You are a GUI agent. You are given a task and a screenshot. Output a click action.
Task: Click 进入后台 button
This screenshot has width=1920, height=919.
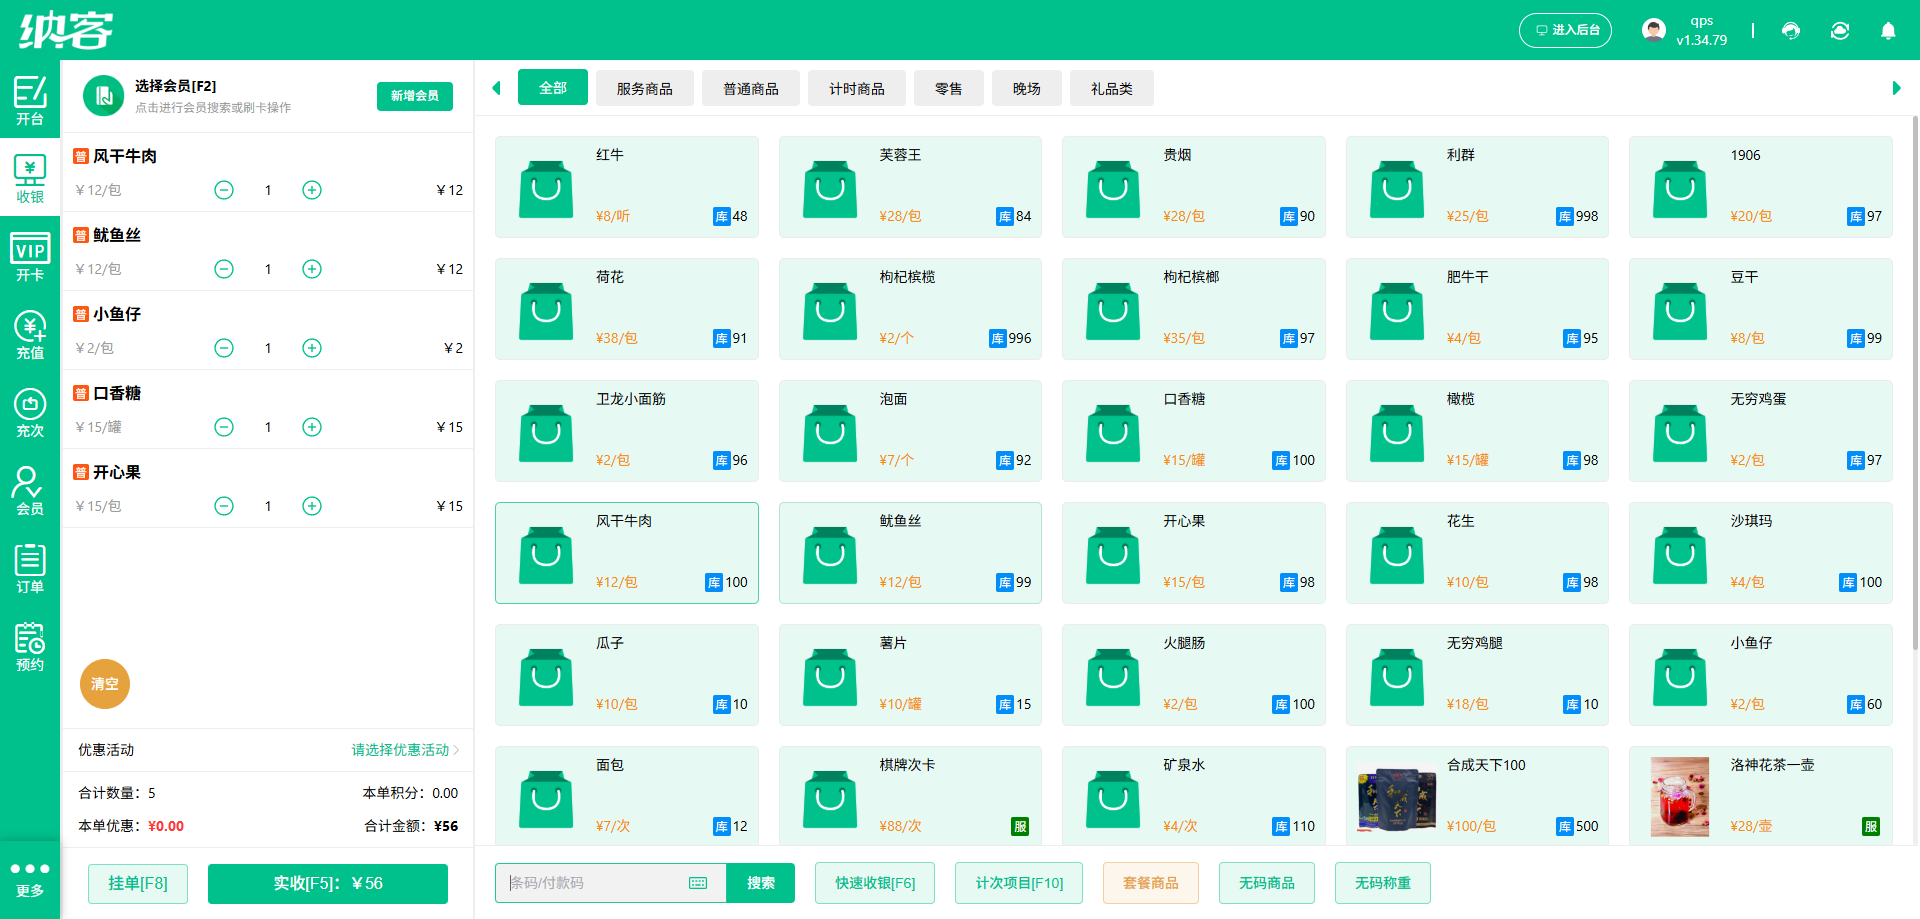1566,30
